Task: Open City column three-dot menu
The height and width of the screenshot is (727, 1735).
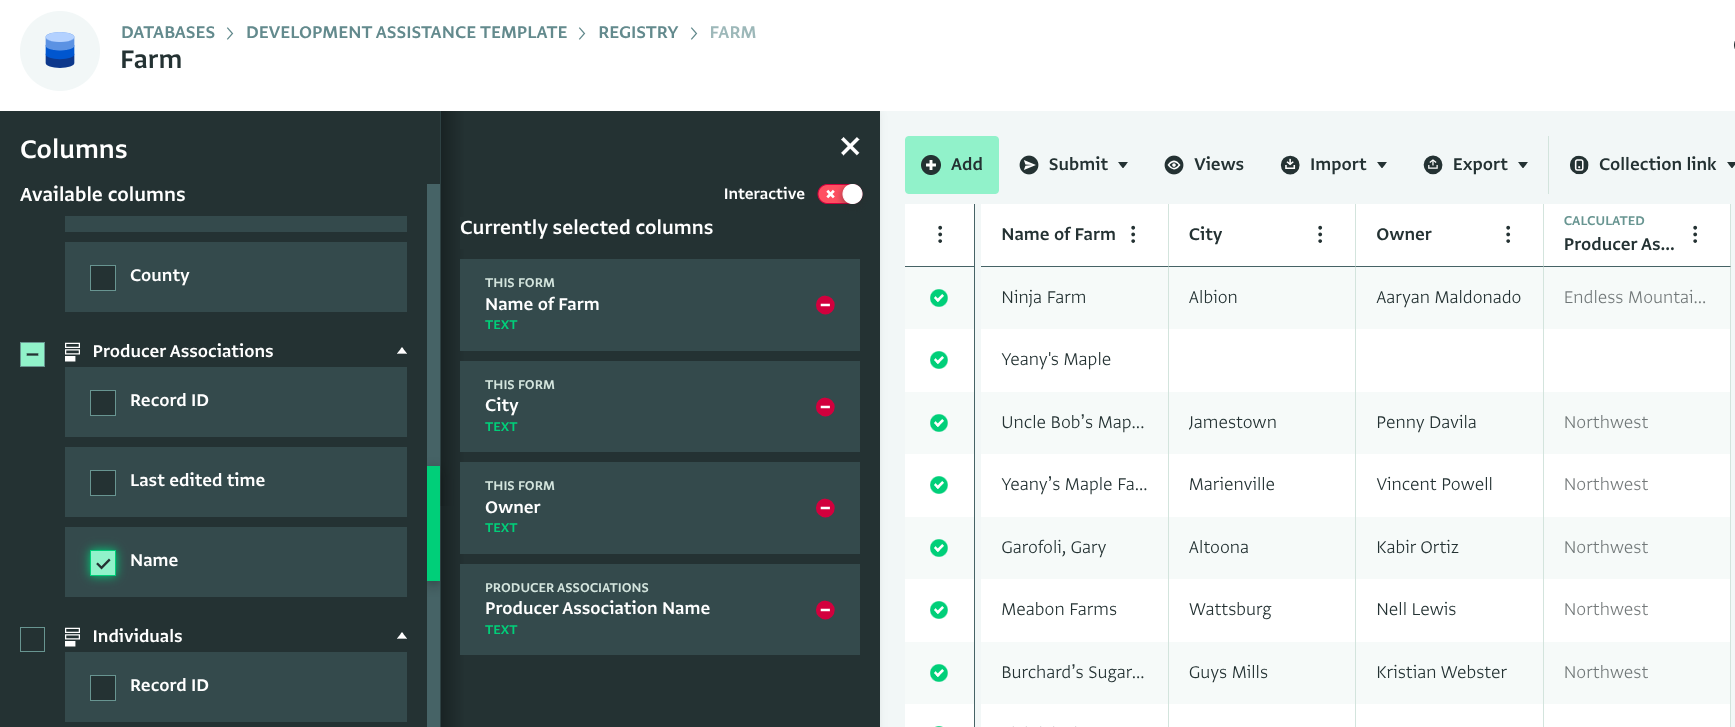Action: pos(1320,234)
